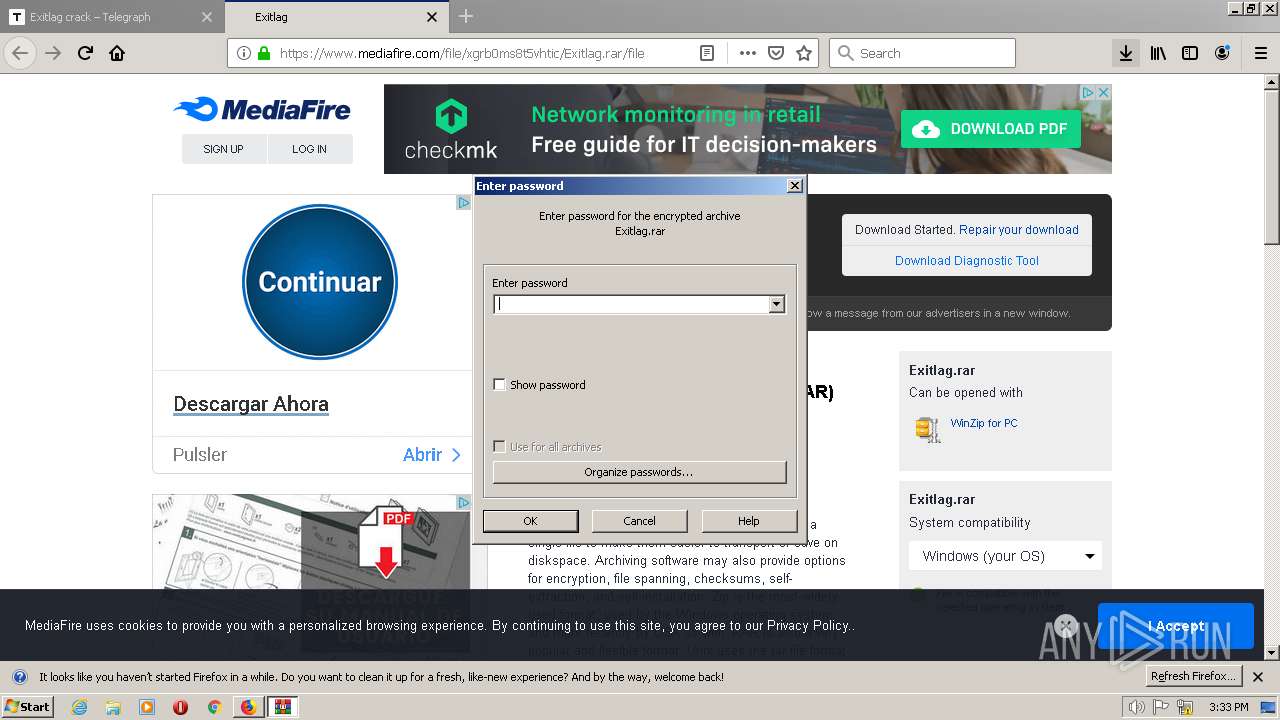
Task: Click the MediaFire logo
Action: pyautogui.click(x=262, y=109)
